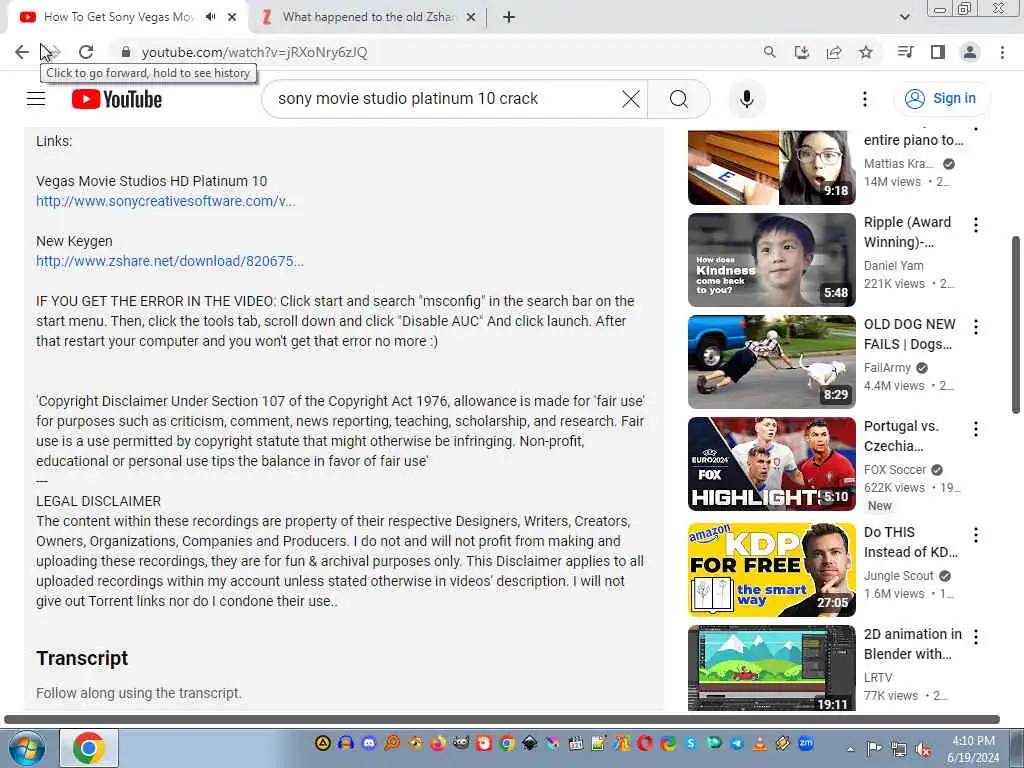Bookmark this page with the star icon
1024x768 pixels.
[x=866, y=52]
